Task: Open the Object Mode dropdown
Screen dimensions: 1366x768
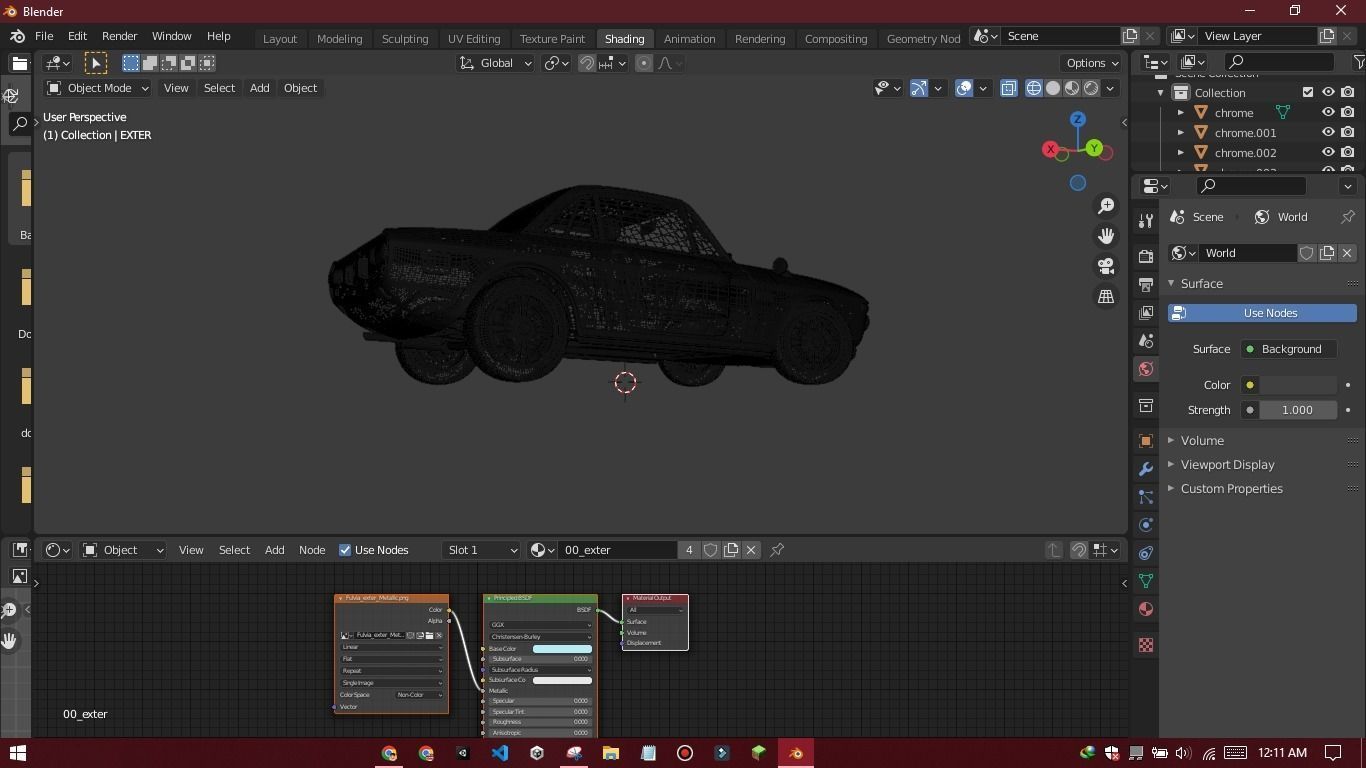Action: tap(98, 88)
